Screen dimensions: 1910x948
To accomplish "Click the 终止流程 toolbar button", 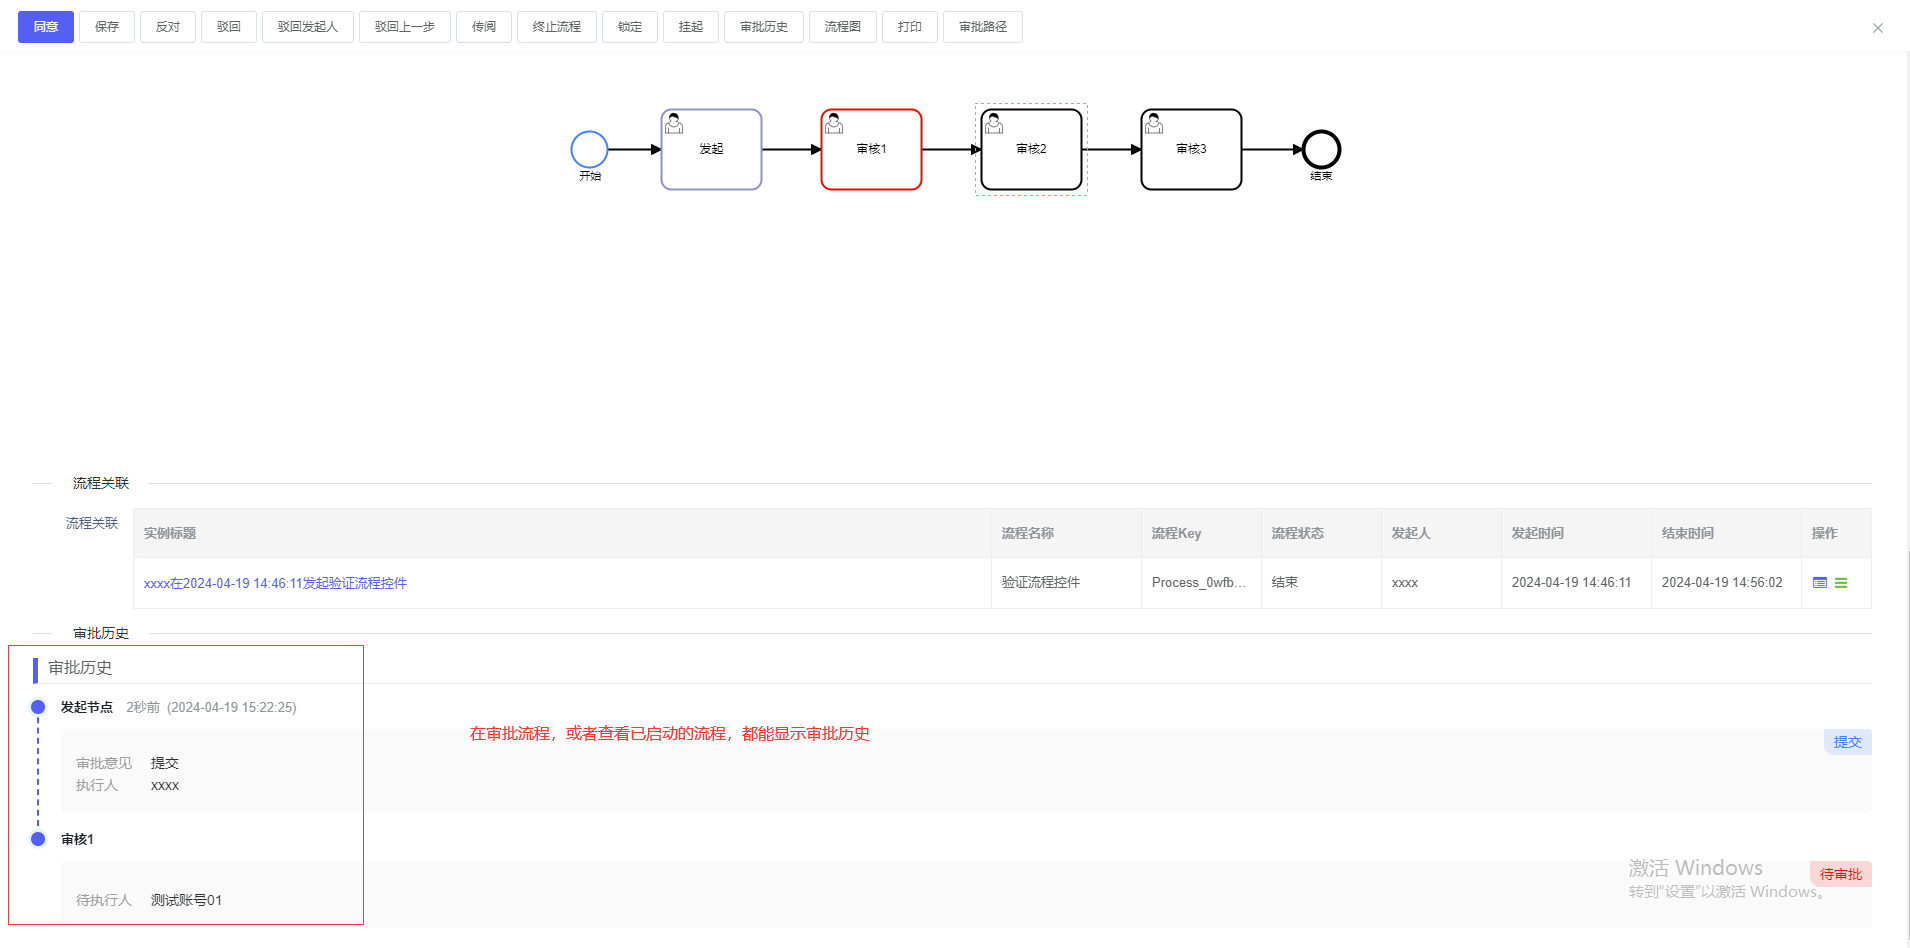I will click(557, 27).
